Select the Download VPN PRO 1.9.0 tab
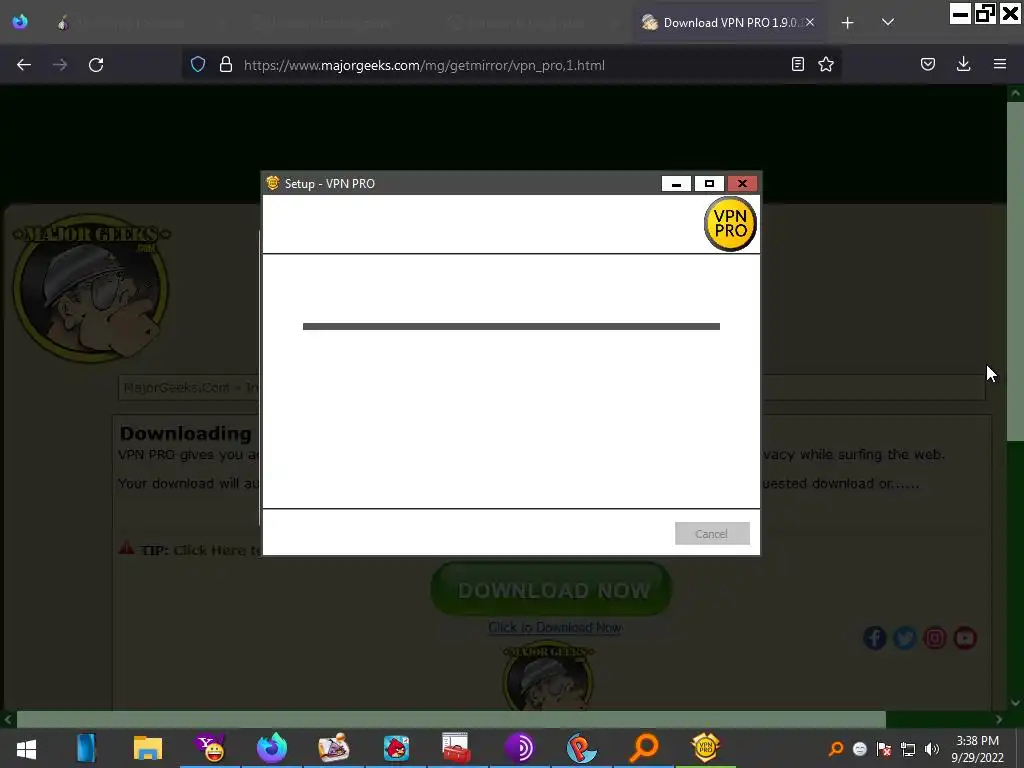The image size is (1024, 768). coord(729,23)
